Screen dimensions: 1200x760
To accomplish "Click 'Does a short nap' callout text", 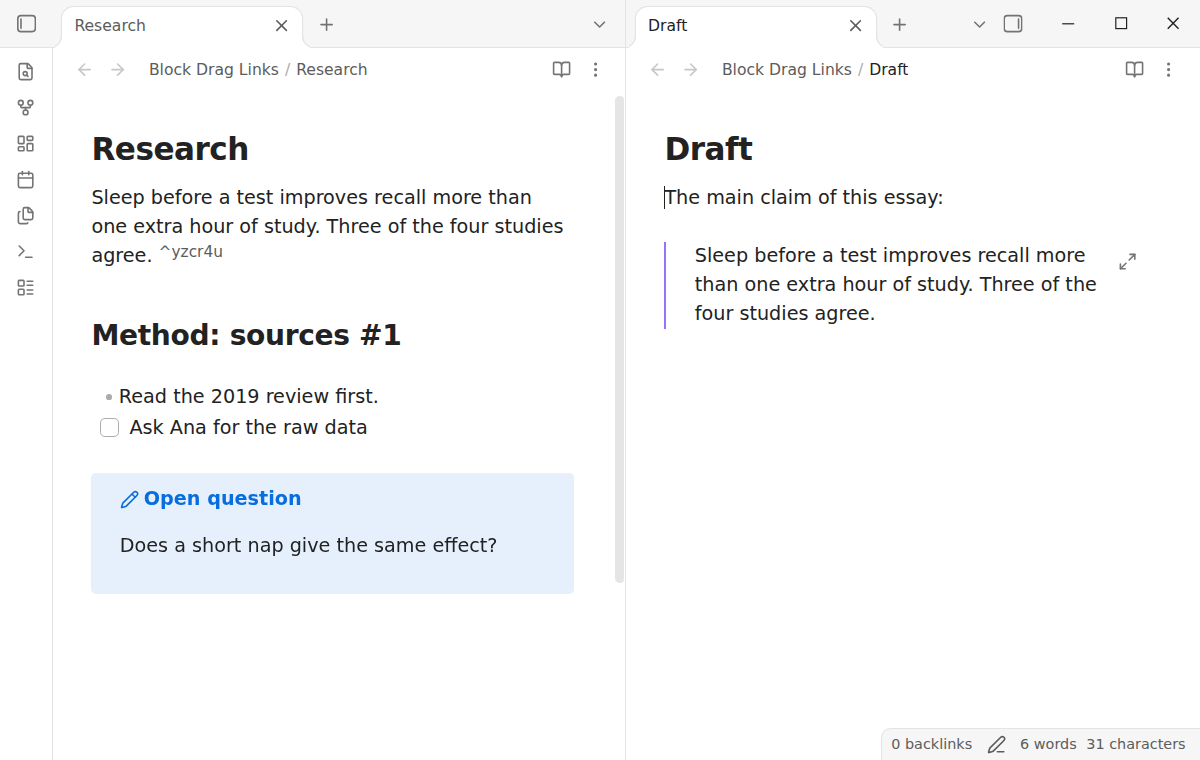I will click(309, 545).
